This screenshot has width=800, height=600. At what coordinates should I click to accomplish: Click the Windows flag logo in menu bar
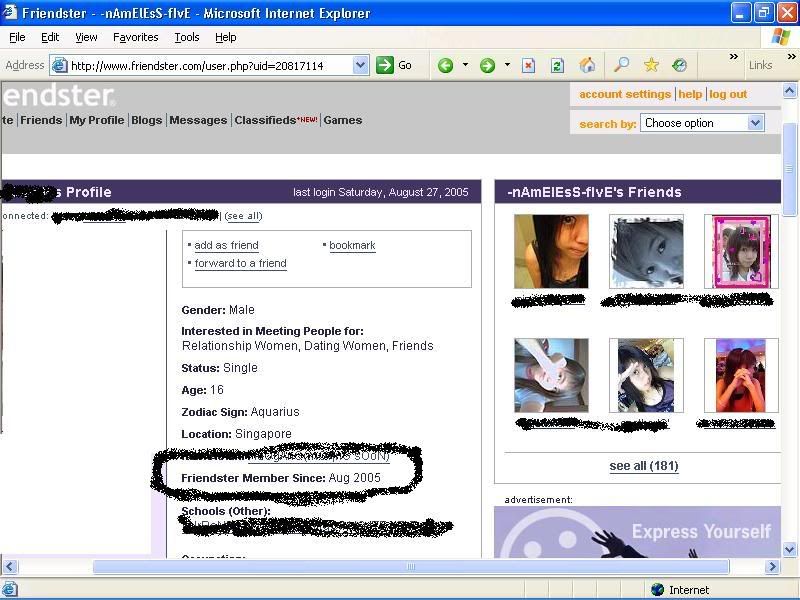pyautogui.click(x=781, y=37)
